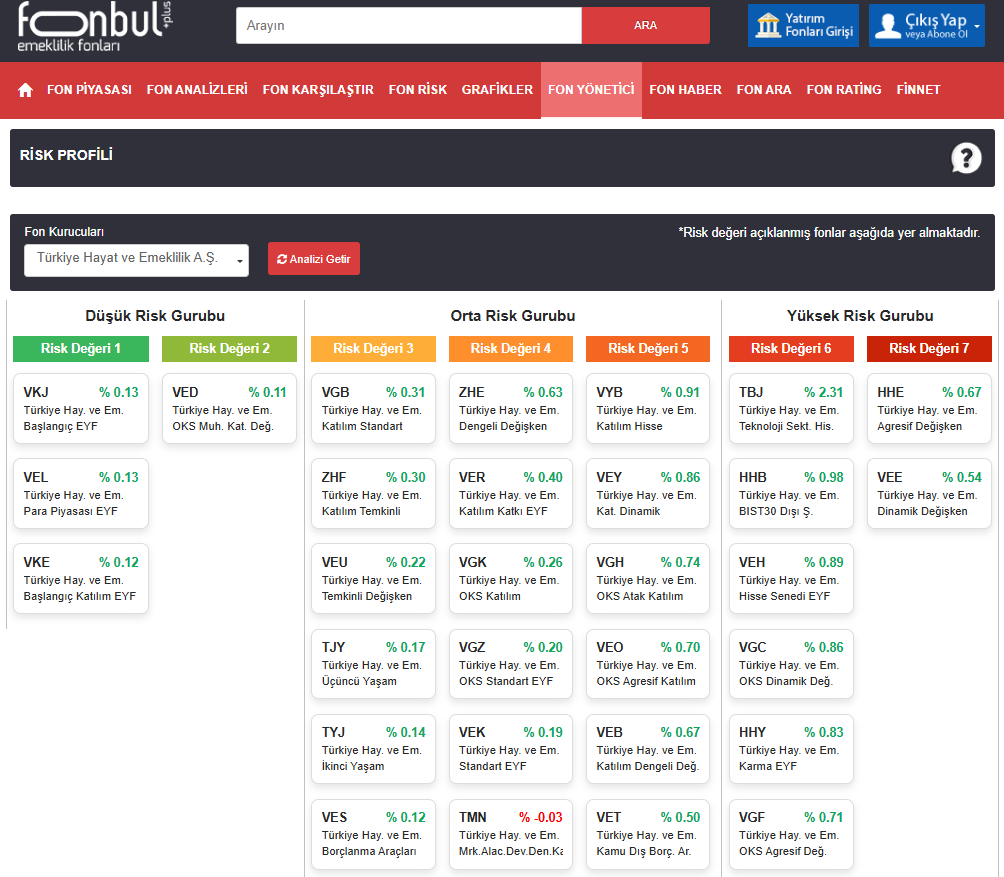1004x877 pixels.
Task: Open the VKJ Başlangıç EYF fund card
Action: (x=81, y=408)
